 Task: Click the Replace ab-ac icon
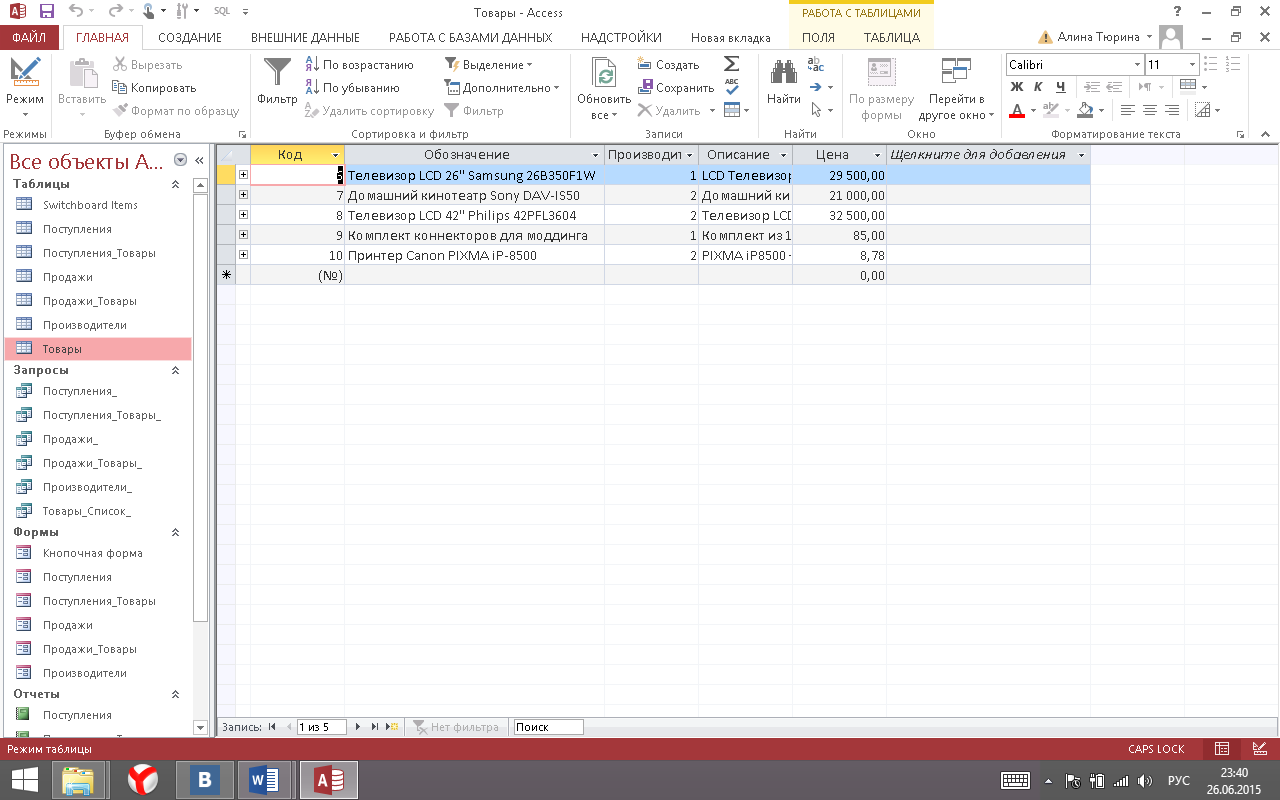pos(816,65)
